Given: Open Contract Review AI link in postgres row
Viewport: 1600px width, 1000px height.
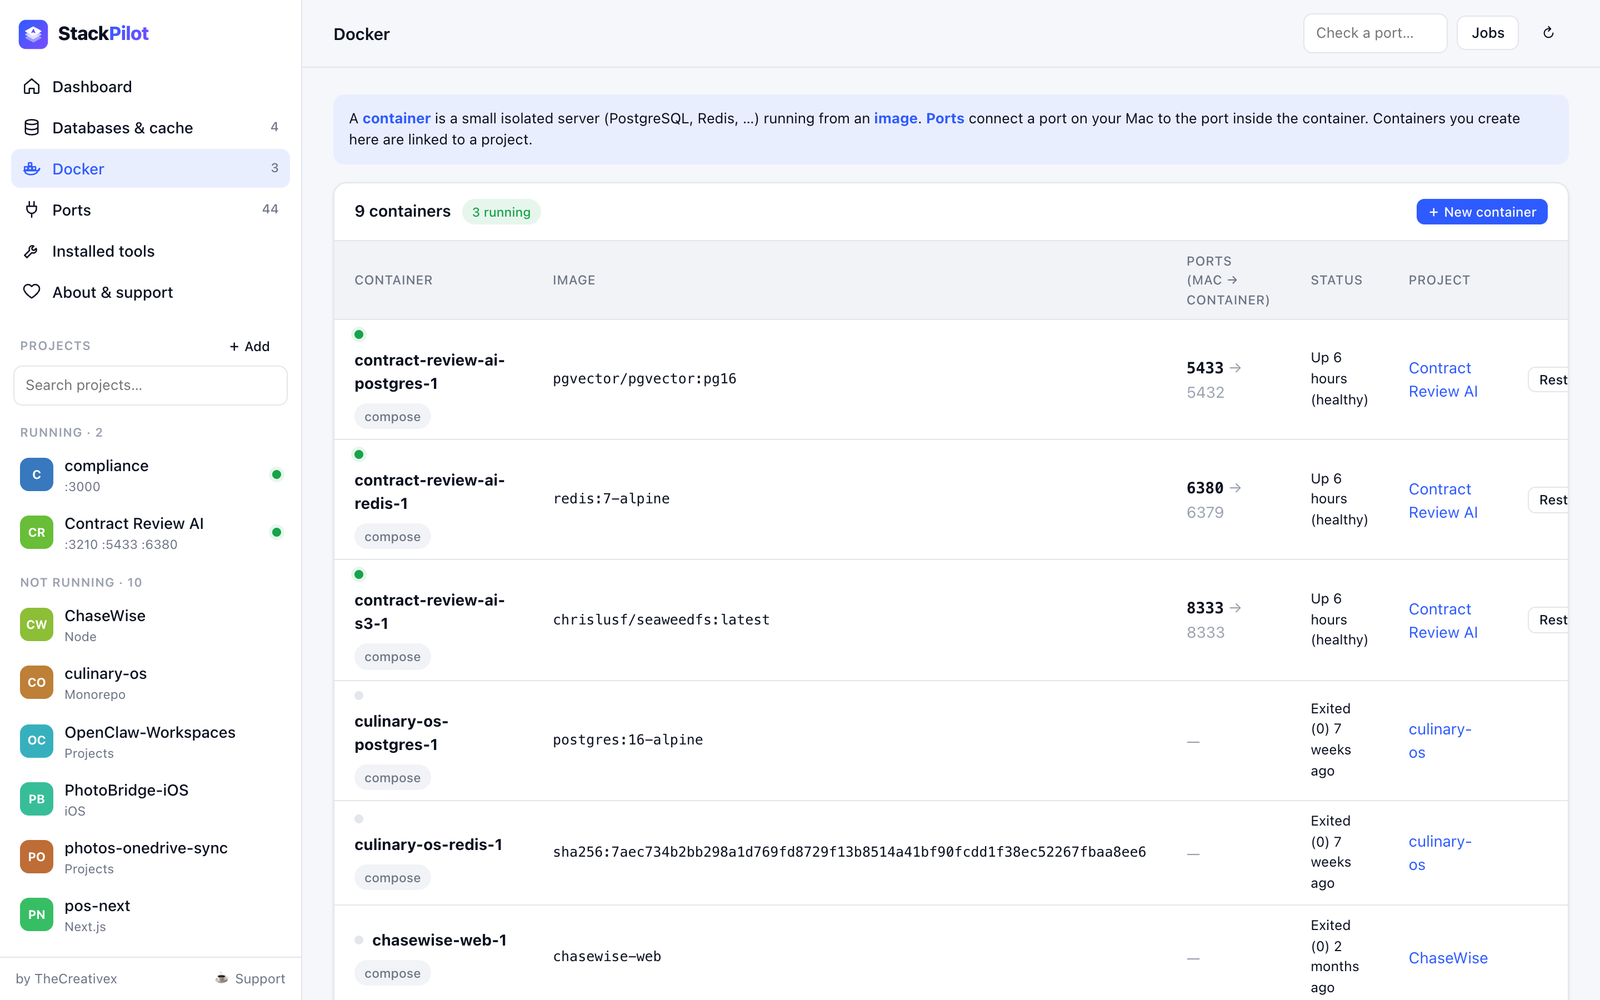Looking at the screenshot, I should coord(1443,380).
